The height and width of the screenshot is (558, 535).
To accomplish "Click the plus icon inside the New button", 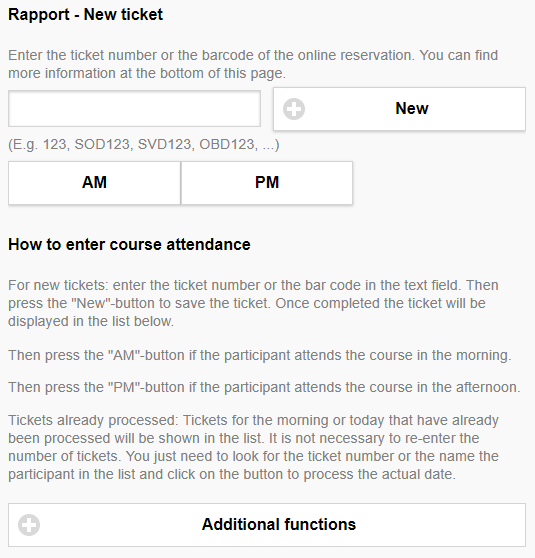I will pos(294,109).
